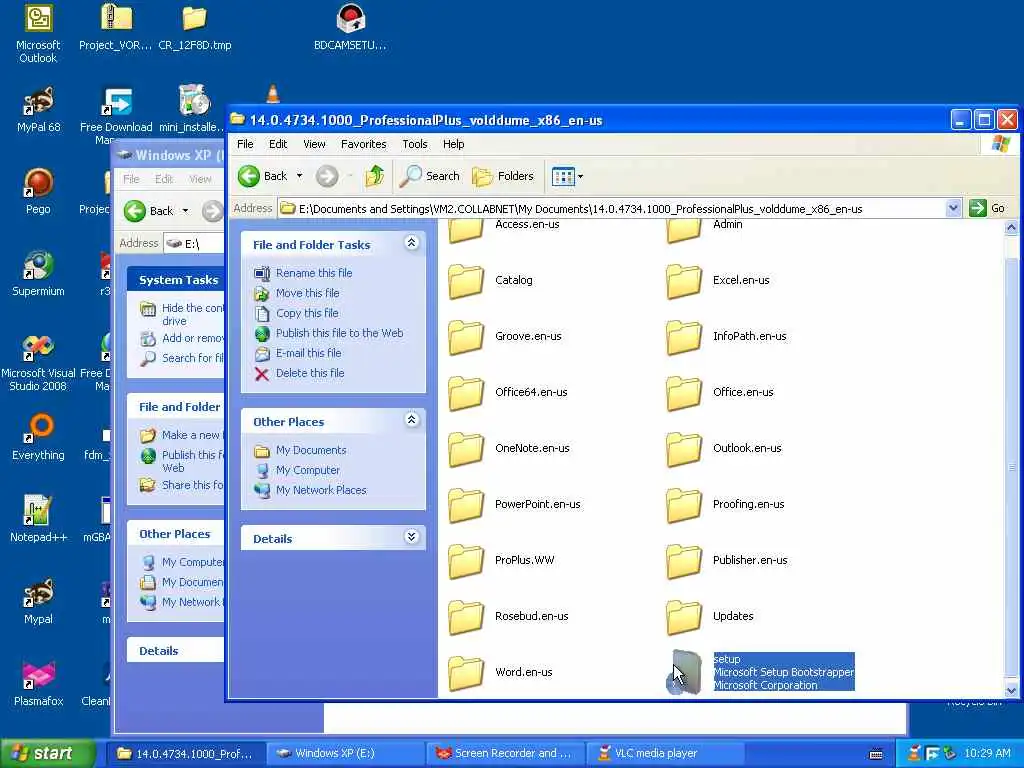Select the ProPlus.WW folder
The width and height of the screenshot is (1024, 768).
[501, 561]
